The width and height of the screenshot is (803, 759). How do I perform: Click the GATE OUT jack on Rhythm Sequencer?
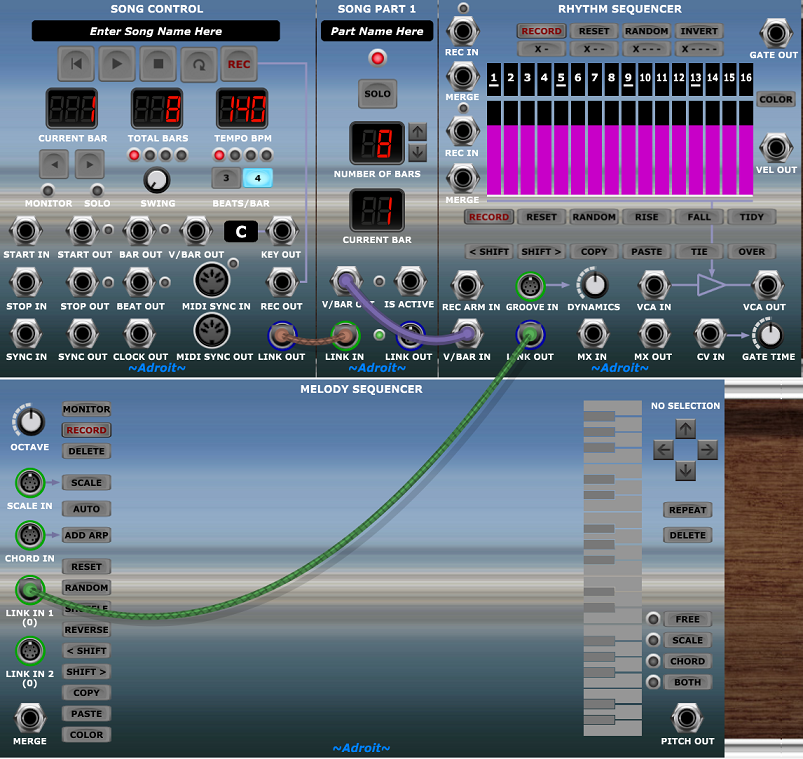pyautogui.click(x=776, y=33)
